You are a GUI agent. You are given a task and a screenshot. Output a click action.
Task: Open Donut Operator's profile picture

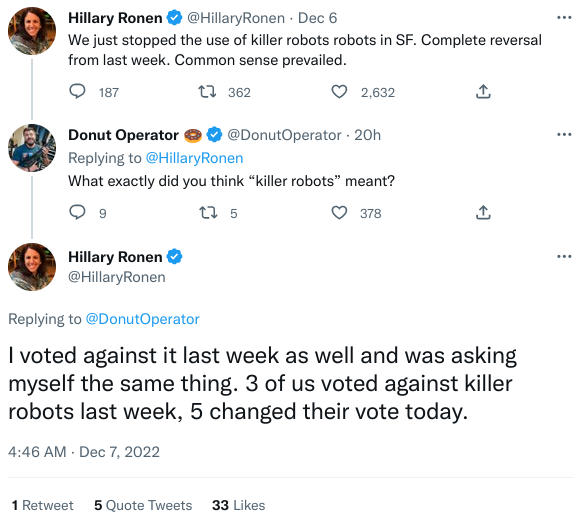[x=32, y=148]
